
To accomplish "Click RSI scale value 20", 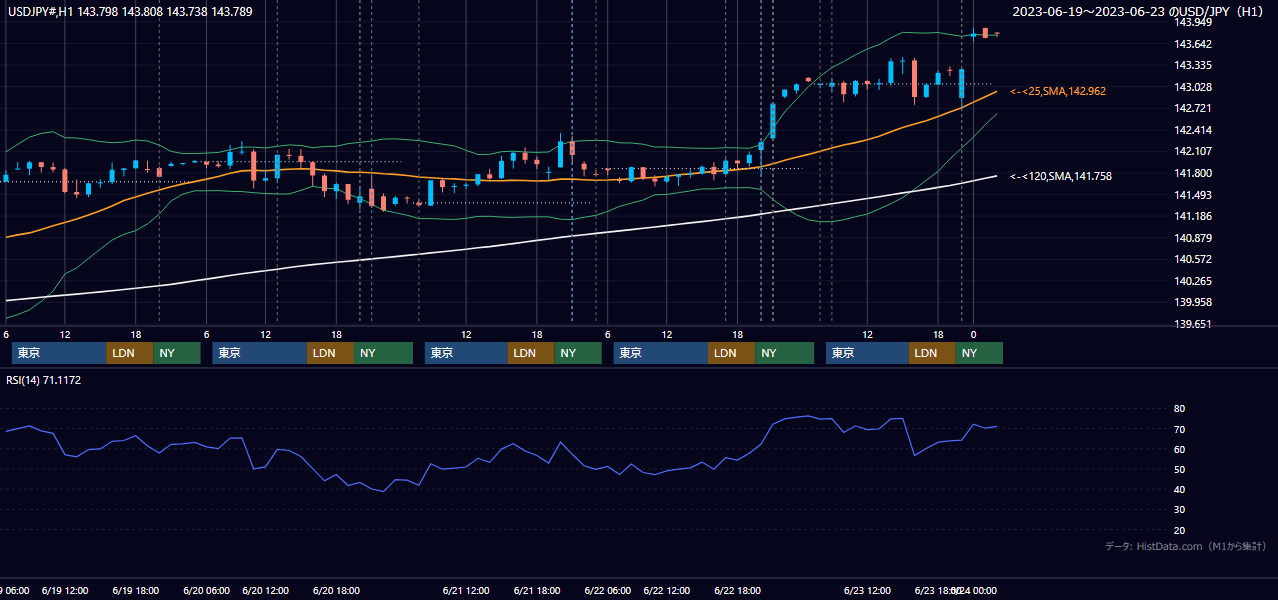I will click(1179, 530).
